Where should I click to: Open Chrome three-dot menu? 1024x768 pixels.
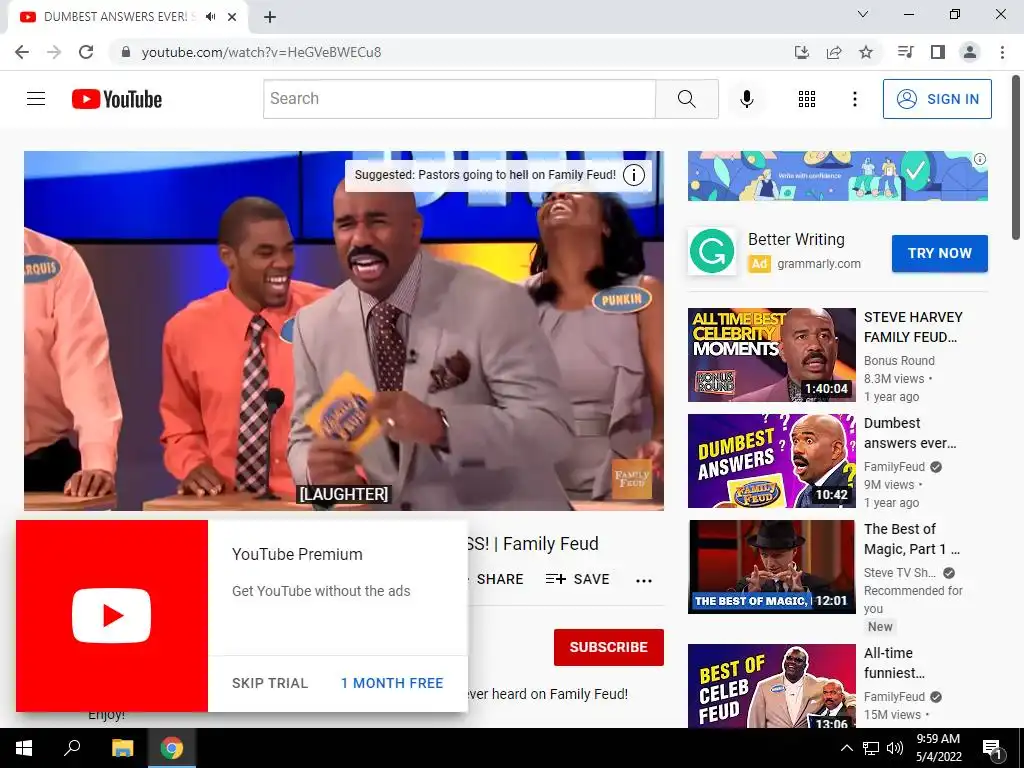1002,52
